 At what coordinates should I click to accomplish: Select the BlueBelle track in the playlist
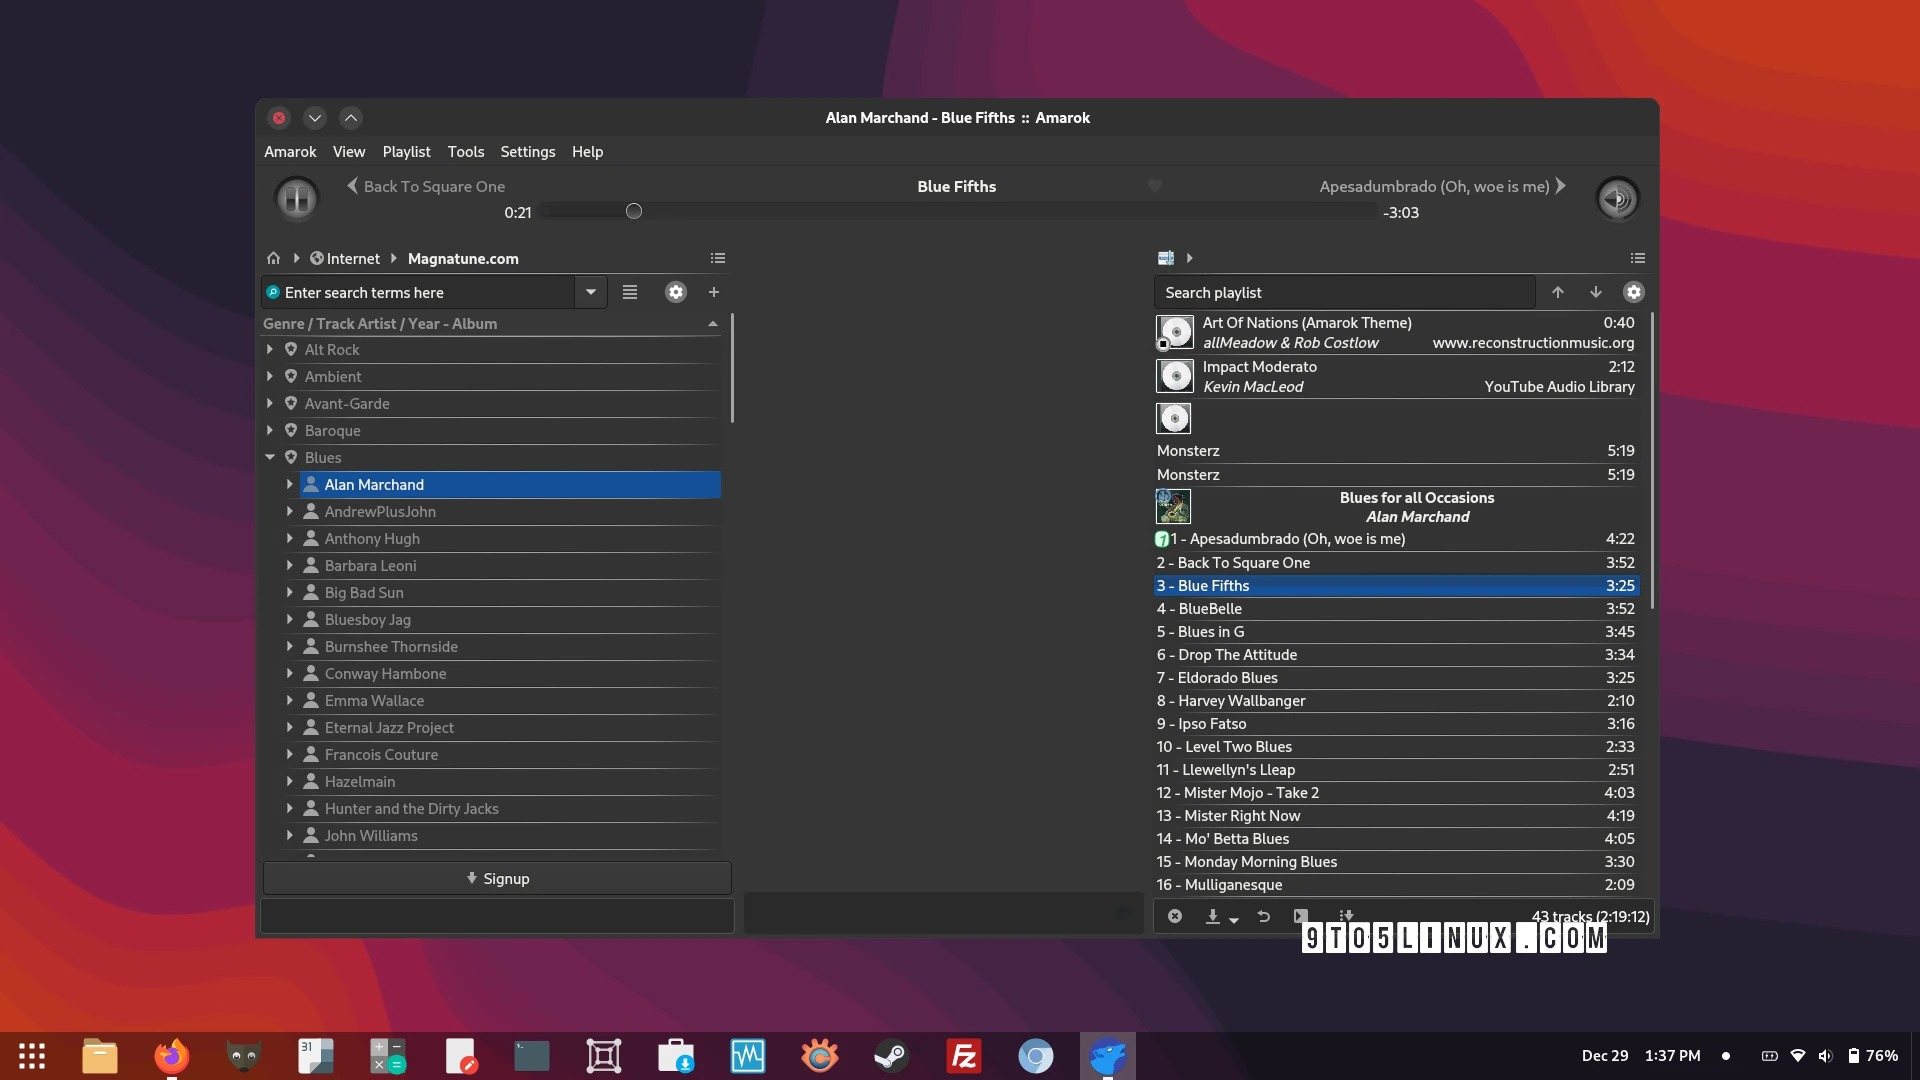[x=1210, y=608]
